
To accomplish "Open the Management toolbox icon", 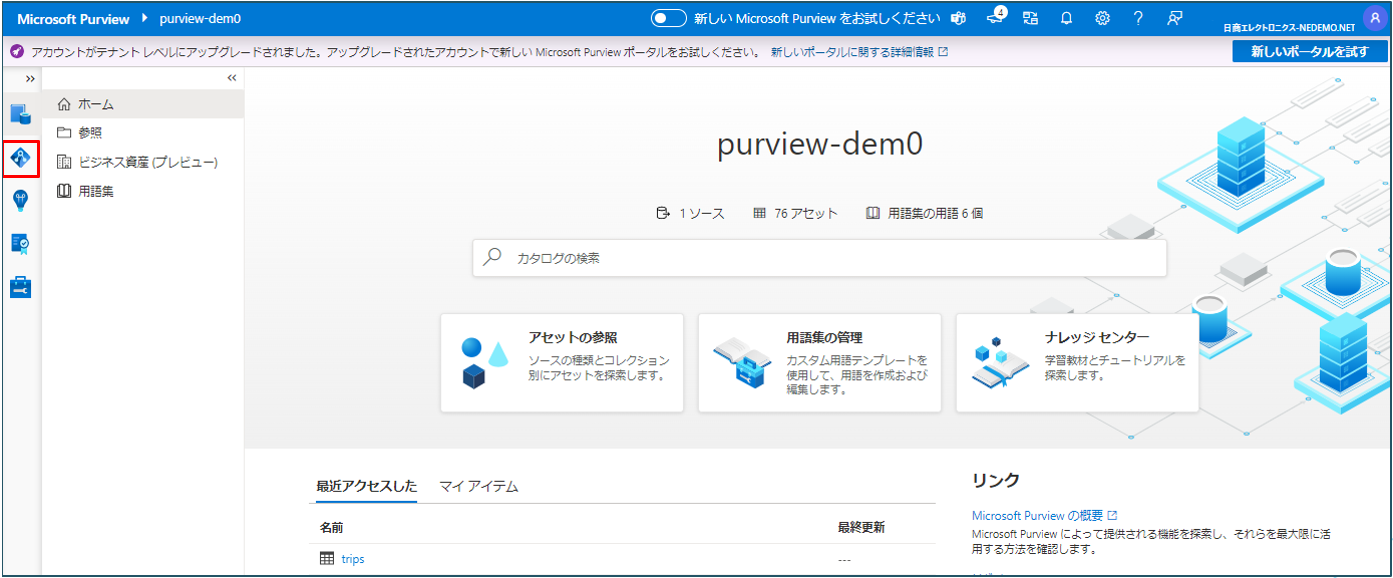I will [21, 288].
